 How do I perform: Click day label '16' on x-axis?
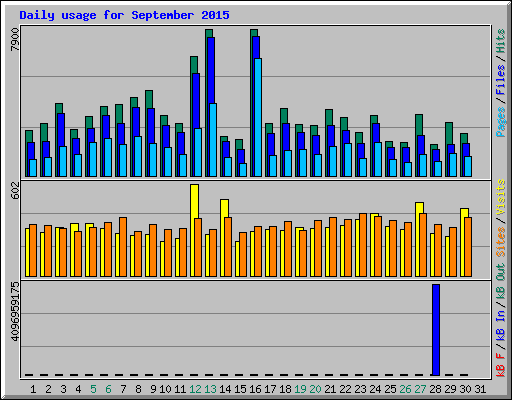coord(255,389)
